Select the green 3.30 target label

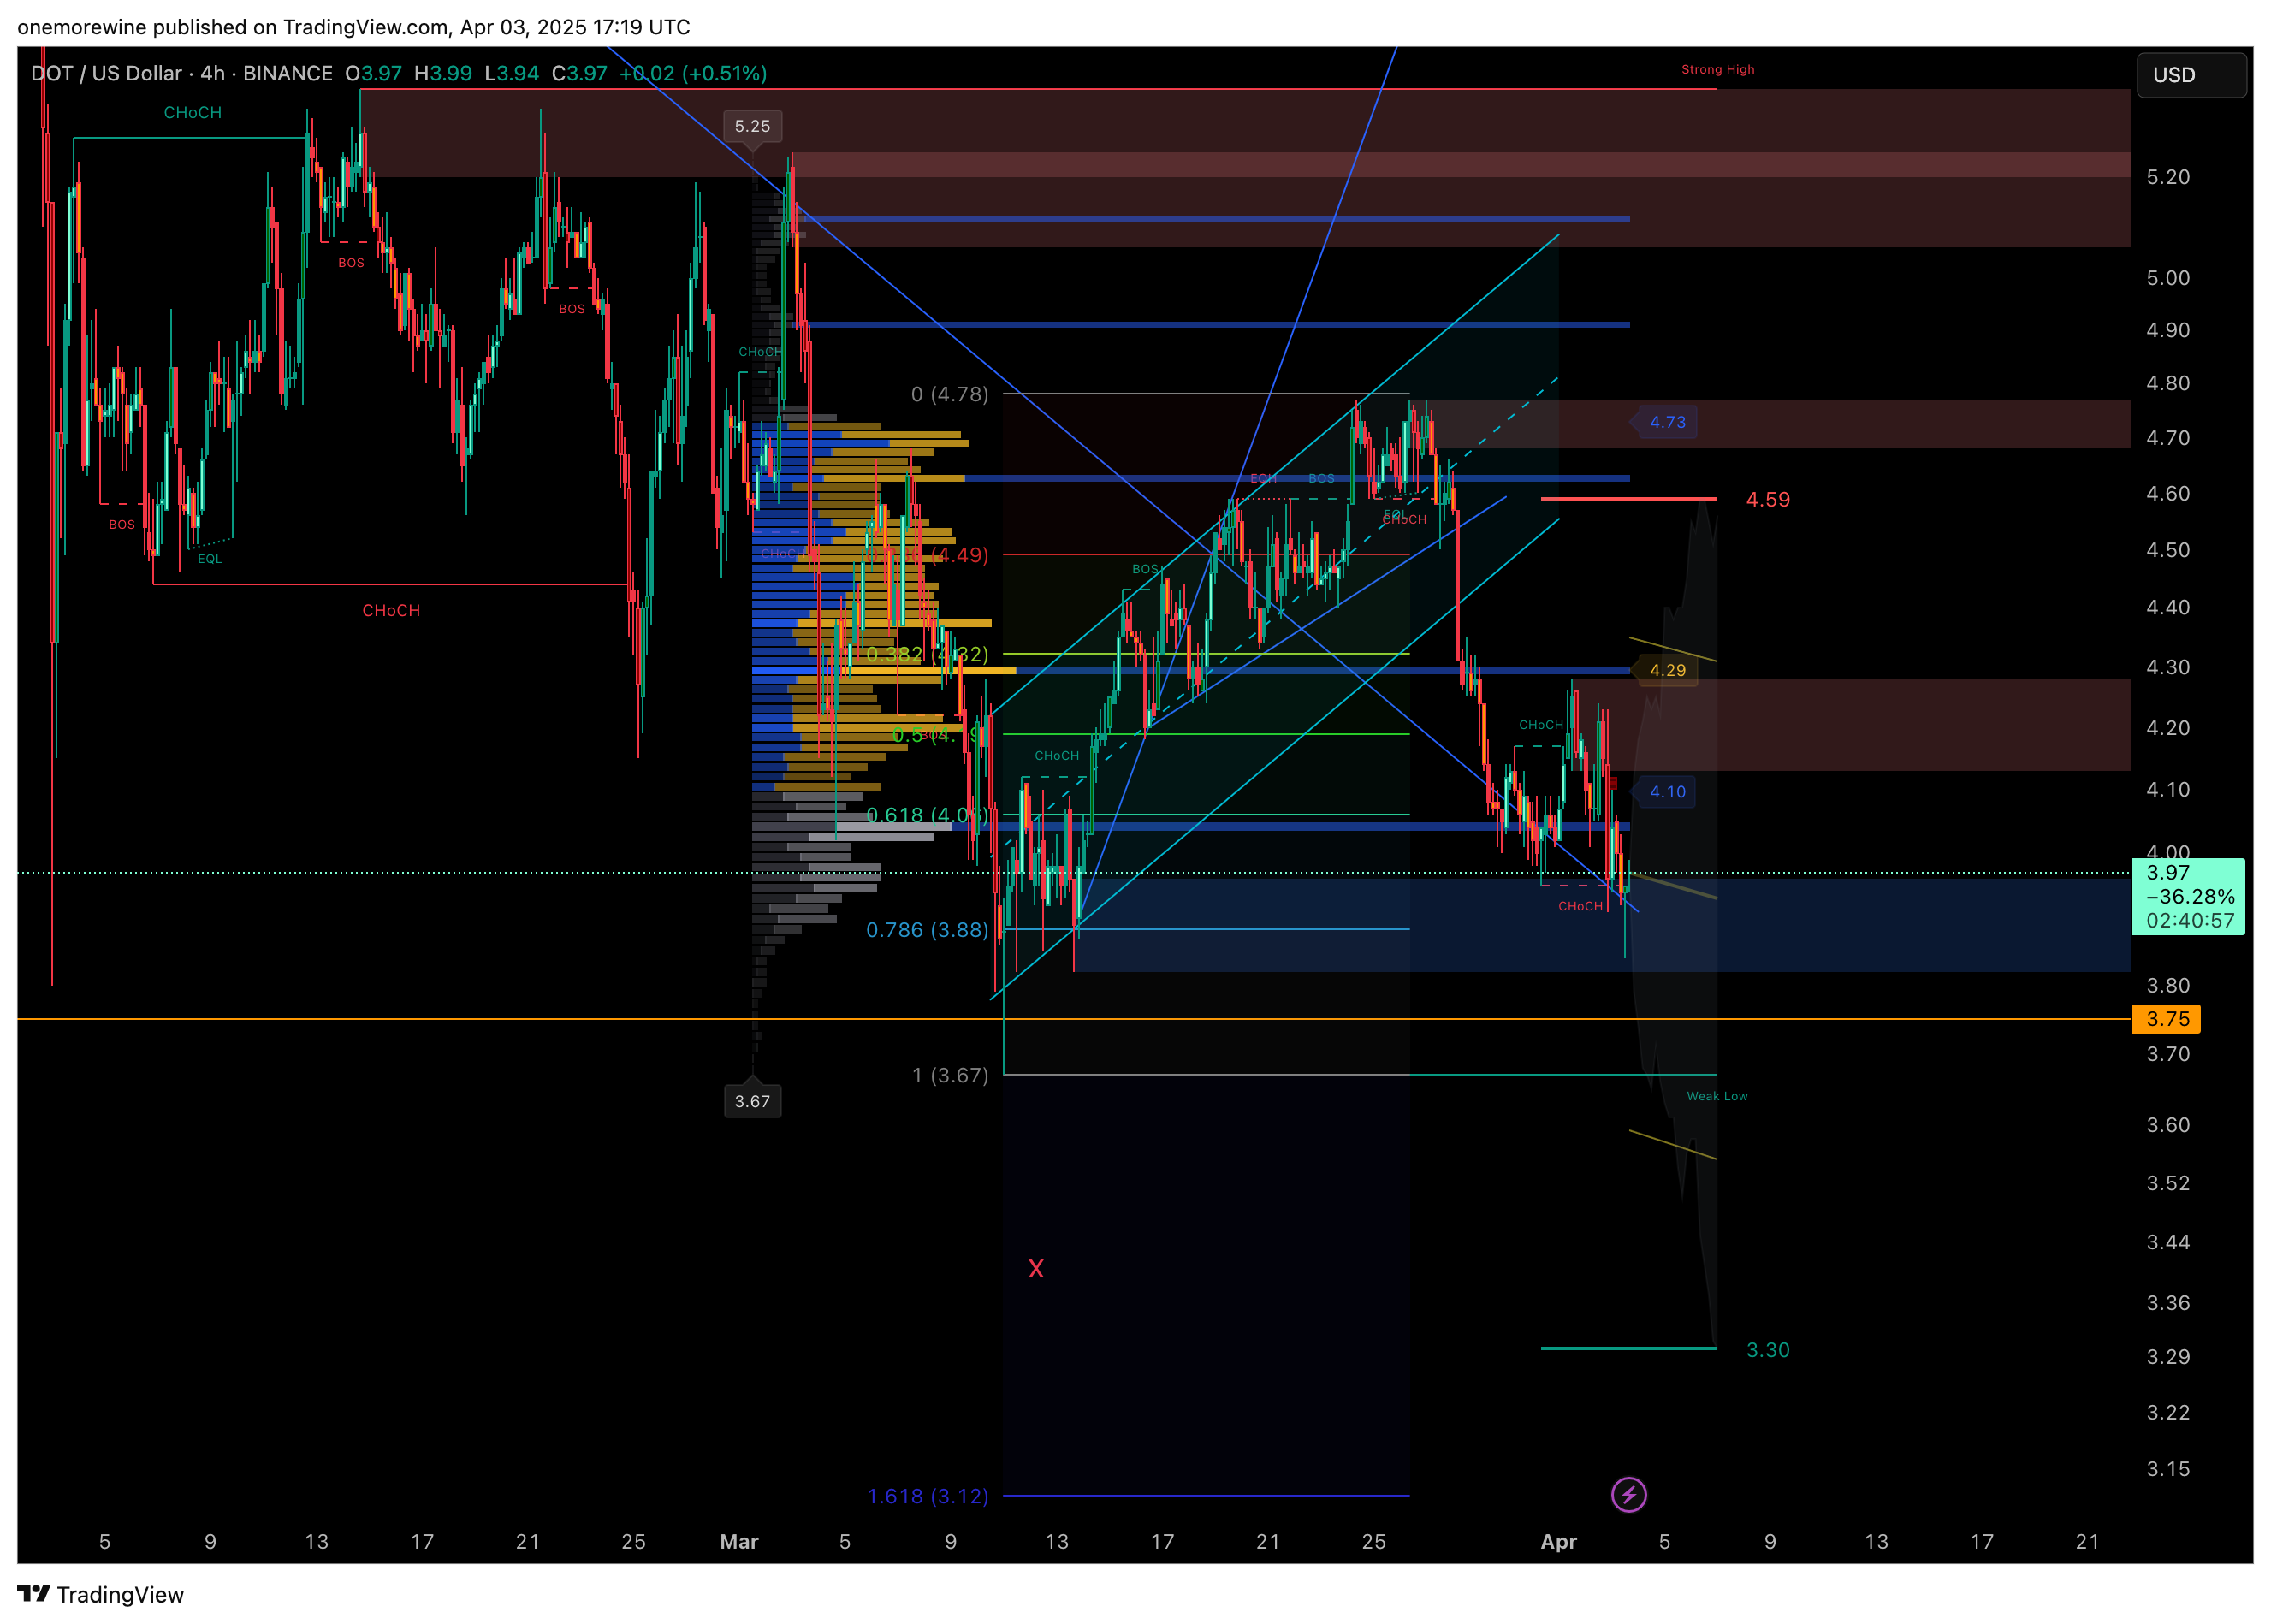point(1767,1350)
